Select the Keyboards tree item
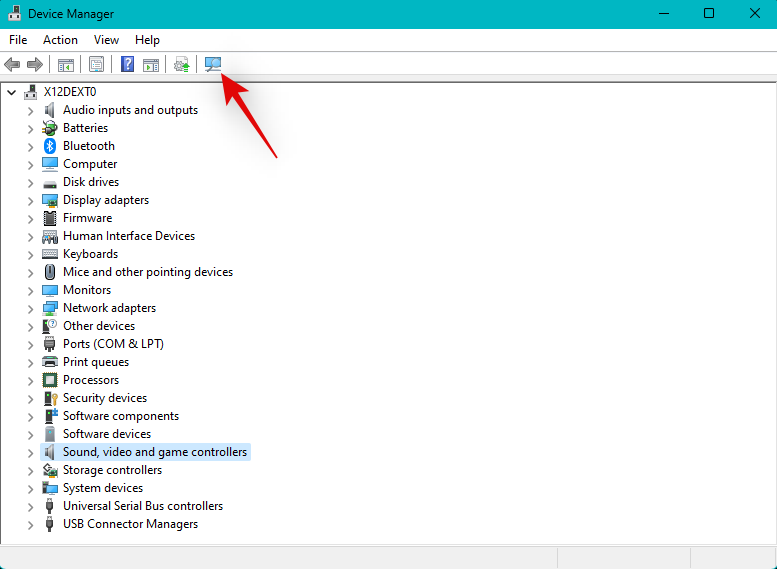 pyautogui.click(x=91, y=254)
